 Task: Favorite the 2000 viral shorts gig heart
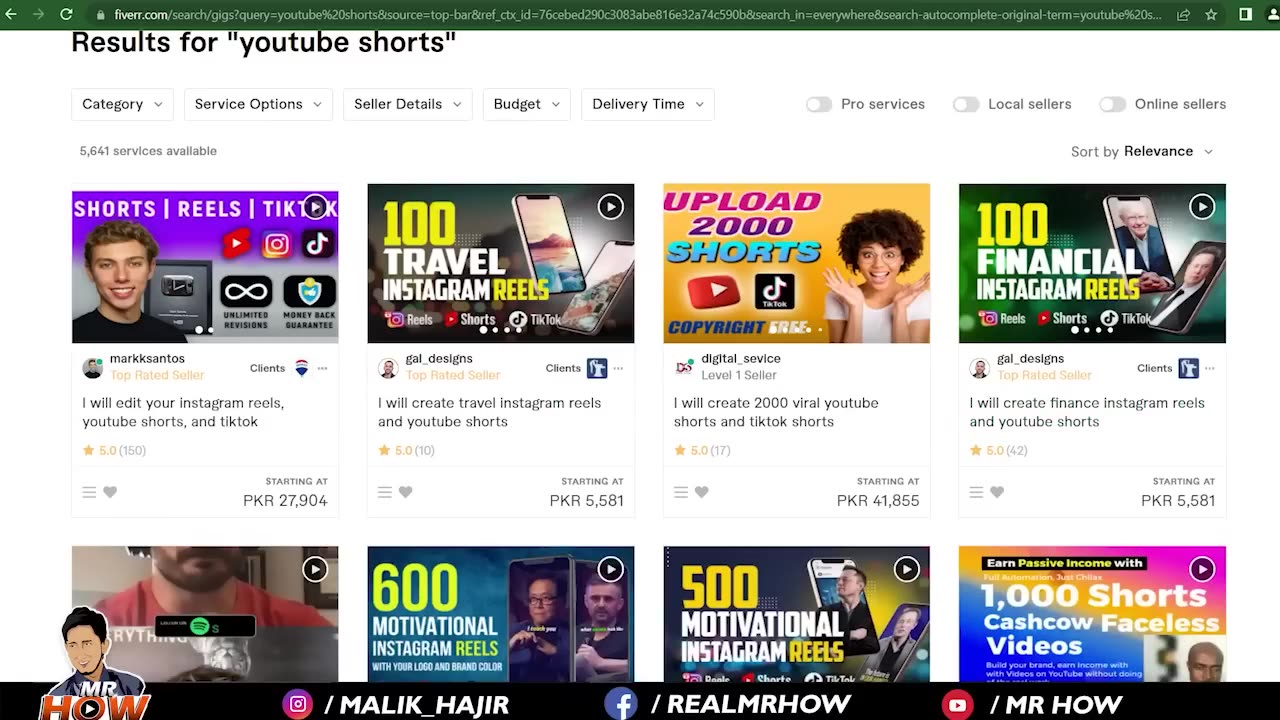pos(701,492)
